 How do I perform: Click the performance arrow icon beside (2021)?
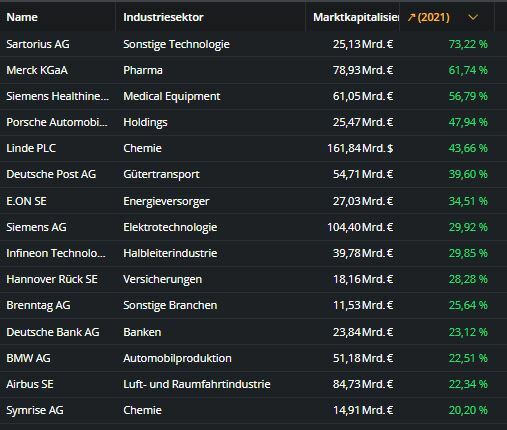(x=411, y=17)
